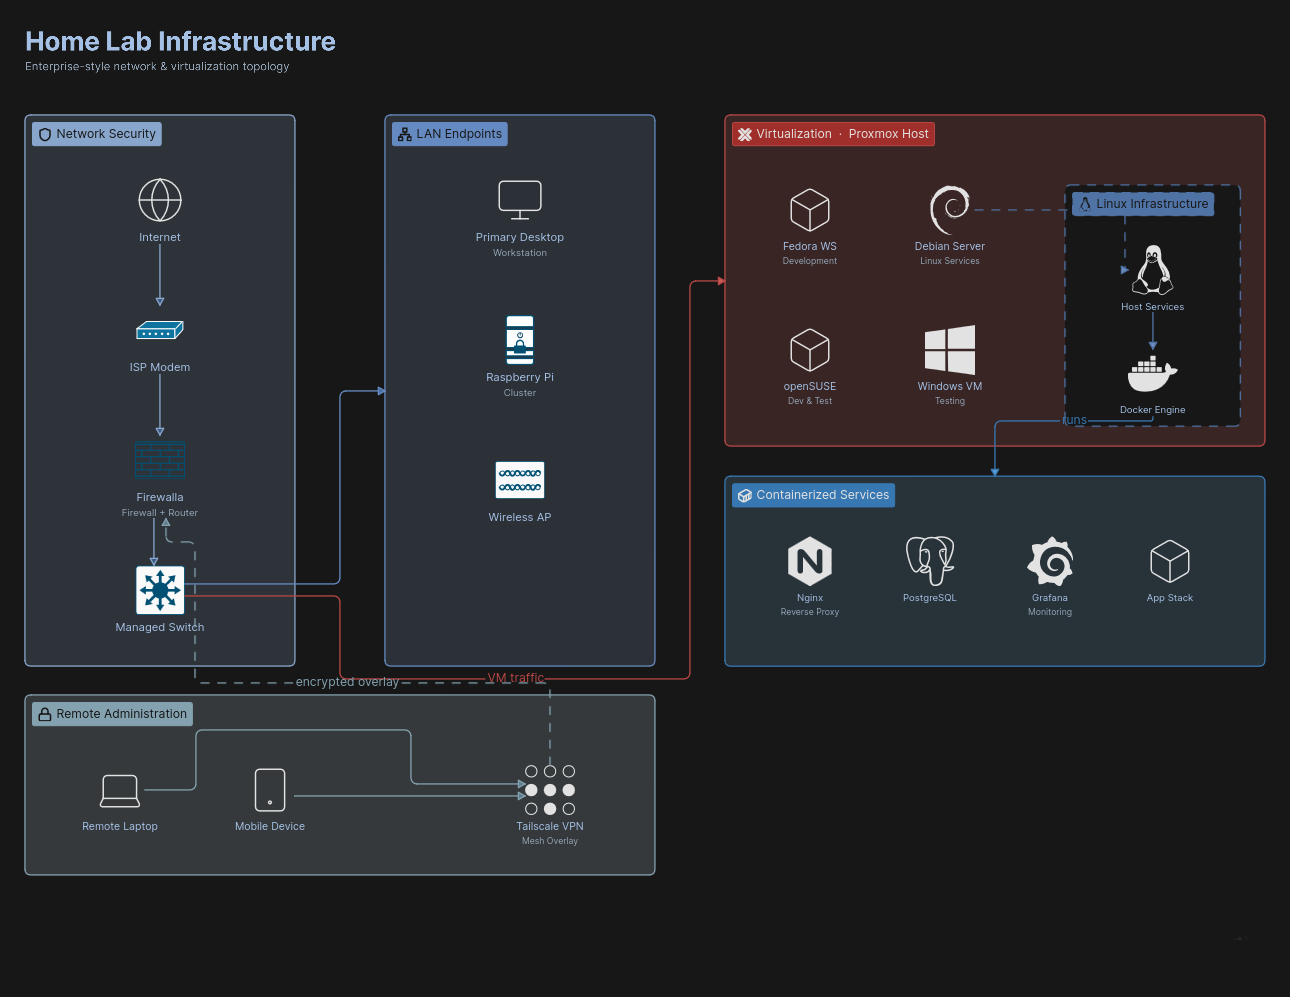This screenshot has width=1290, height=997.
Task: Select the "Remote Administration" label text
Action: (122, 714)
